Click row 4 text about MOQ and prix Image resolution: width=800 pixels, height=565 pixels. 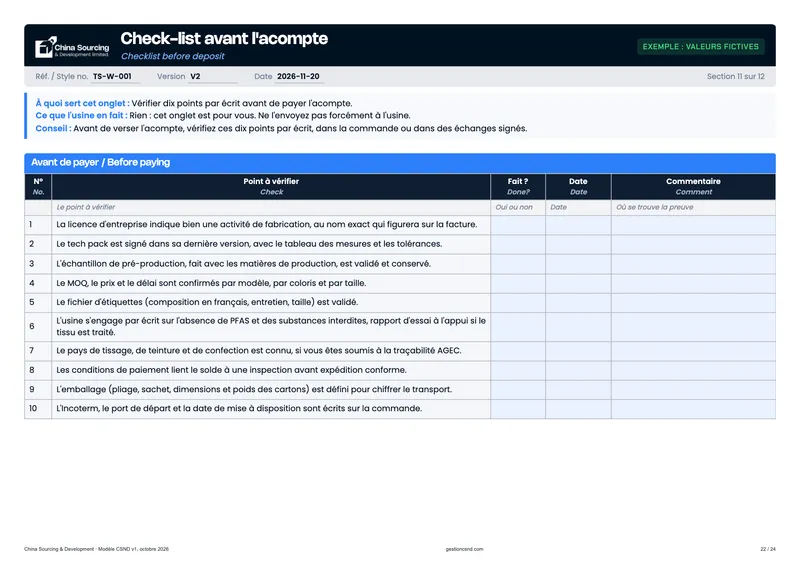tap(211, 283)
